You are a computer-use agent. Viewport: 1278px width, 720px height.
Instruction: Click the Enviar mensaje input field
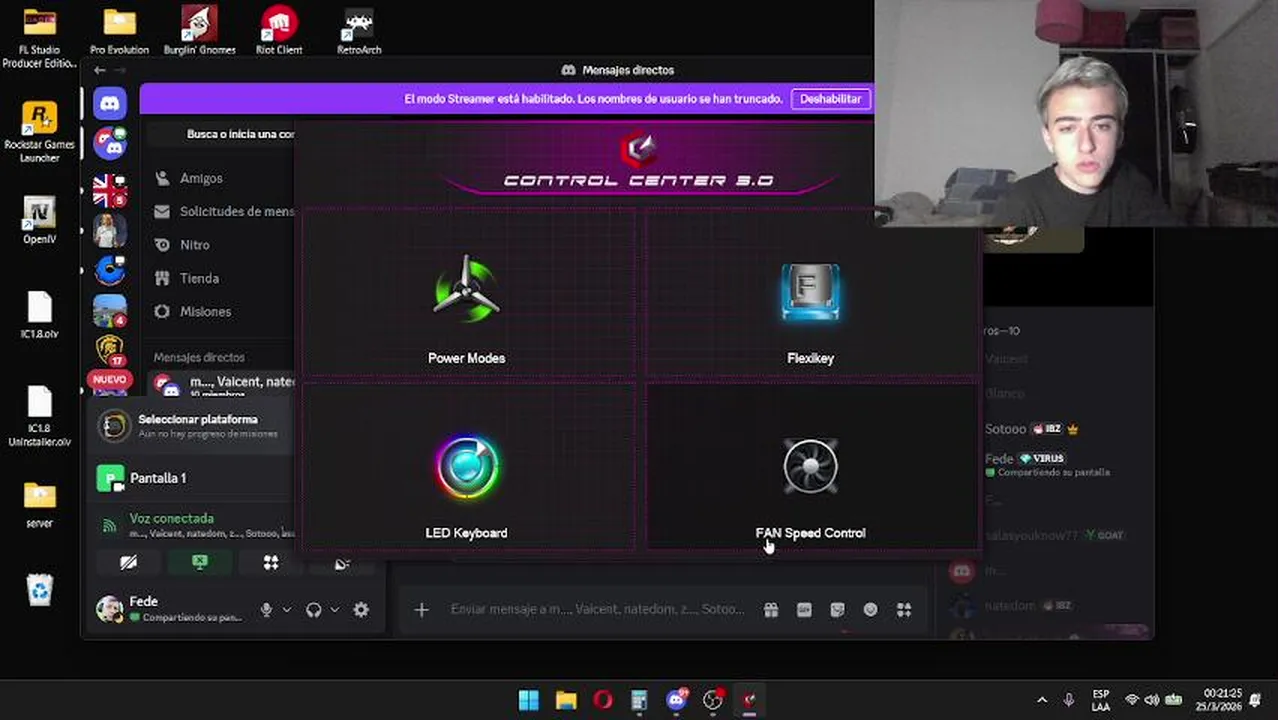(x=597, y=609)
